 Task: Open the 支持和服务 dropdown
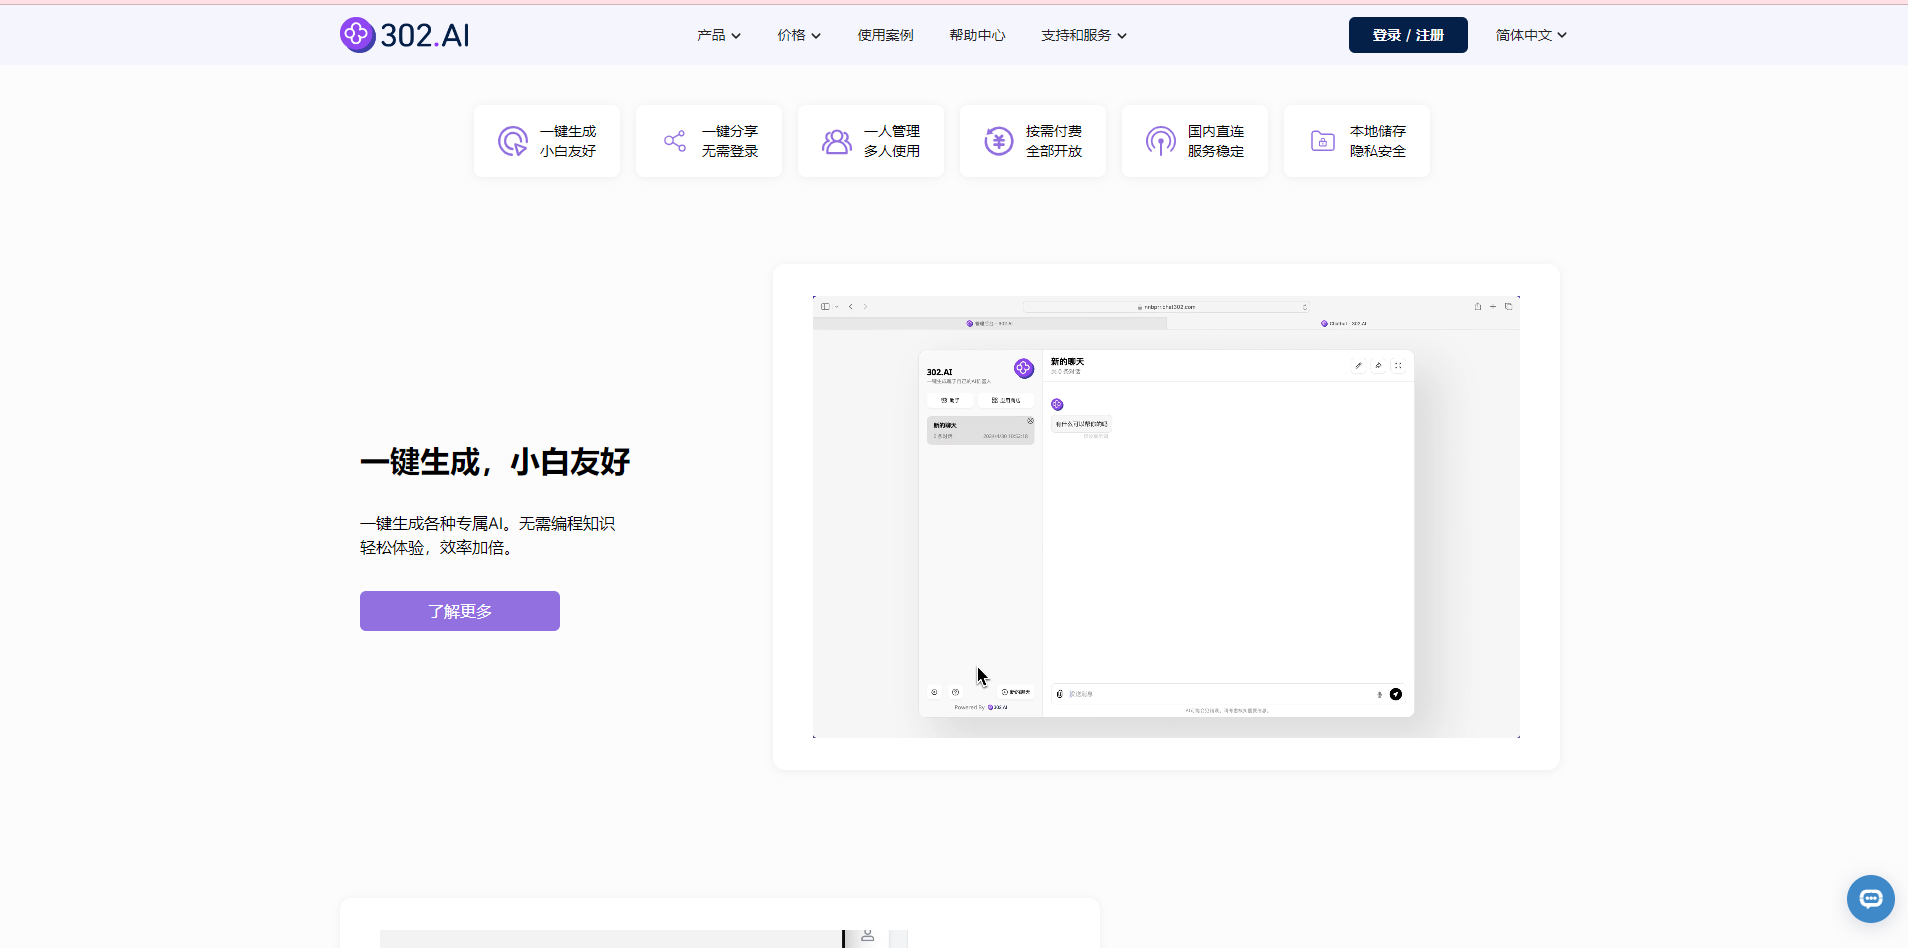[1084, 35]
